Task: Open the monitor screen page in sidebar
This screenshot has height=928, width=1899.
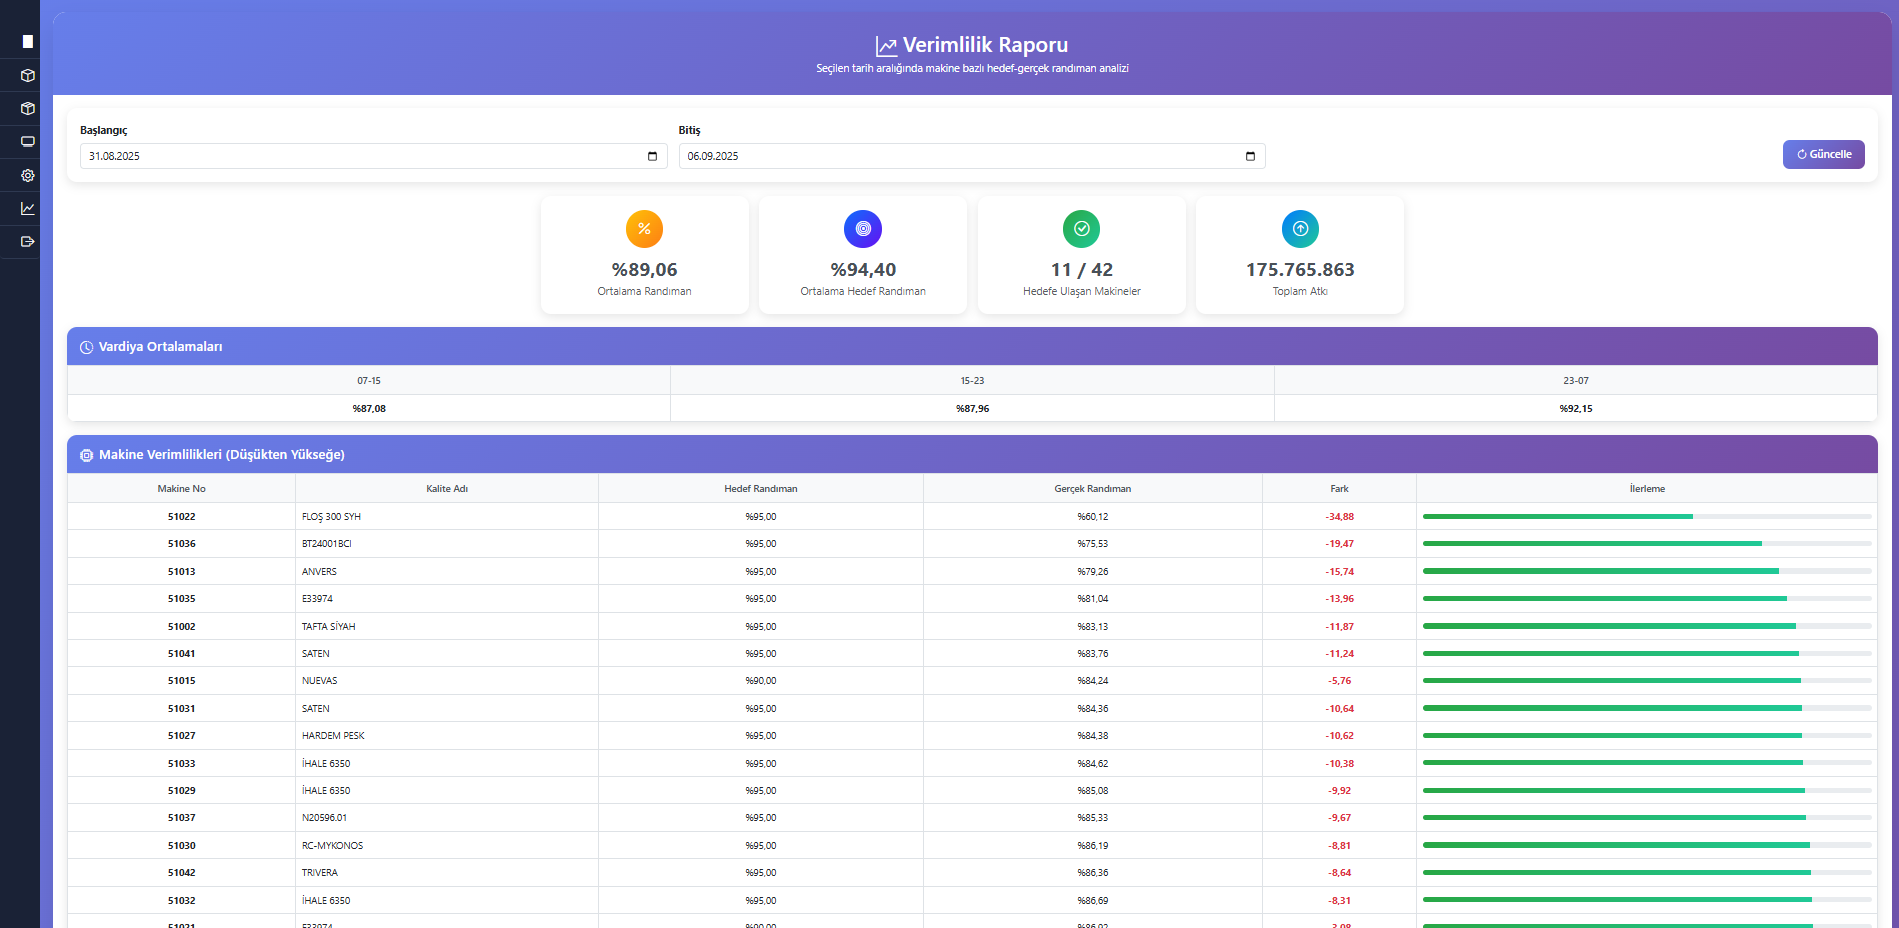Action: (x=27, y=142)
